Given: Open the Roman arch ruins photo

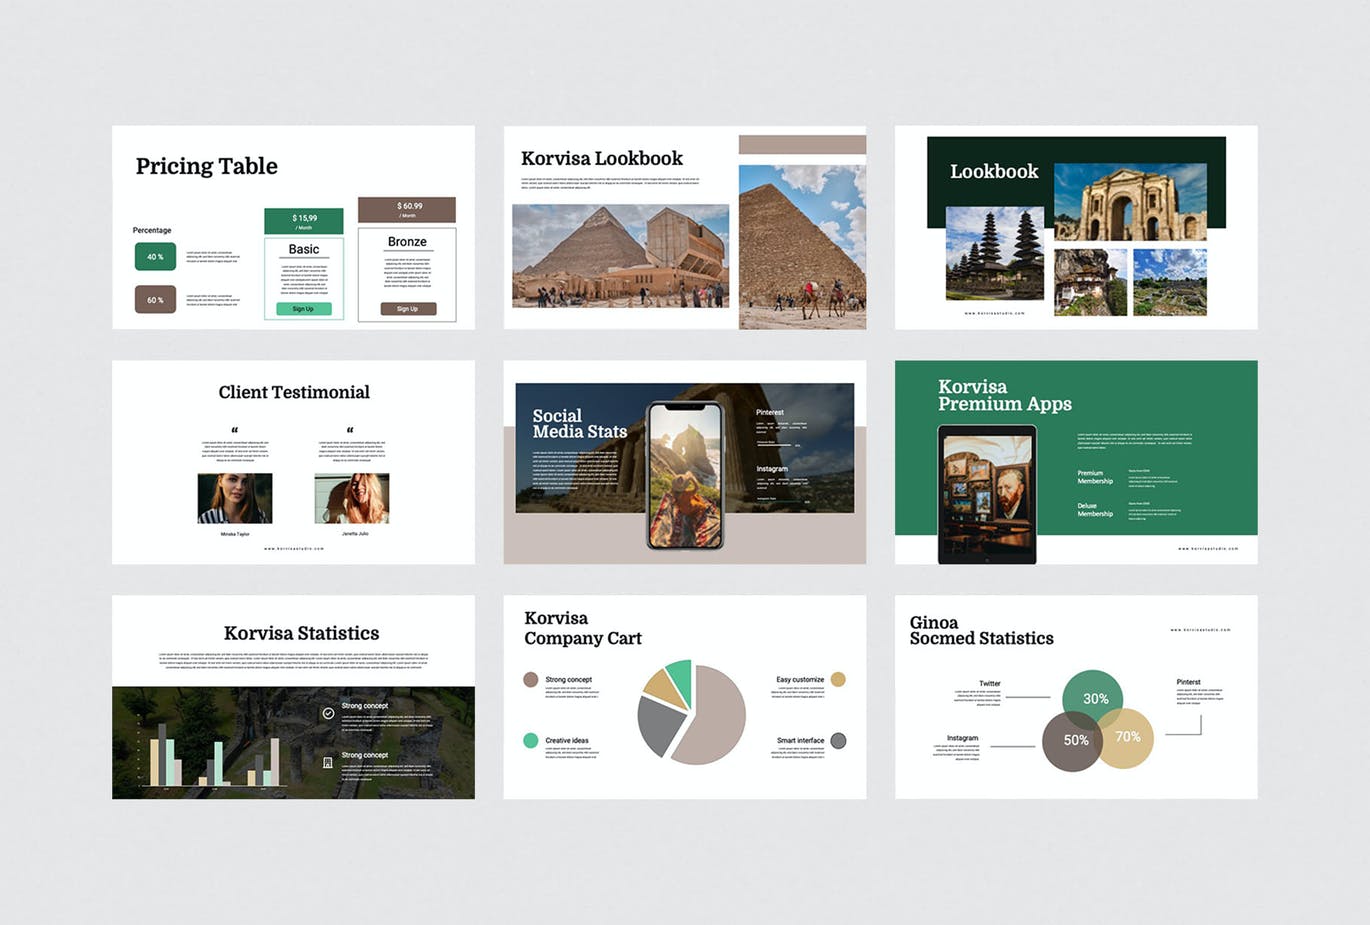Looking at the screenshot, I should pyautogui.click(x=1130, y=202).
